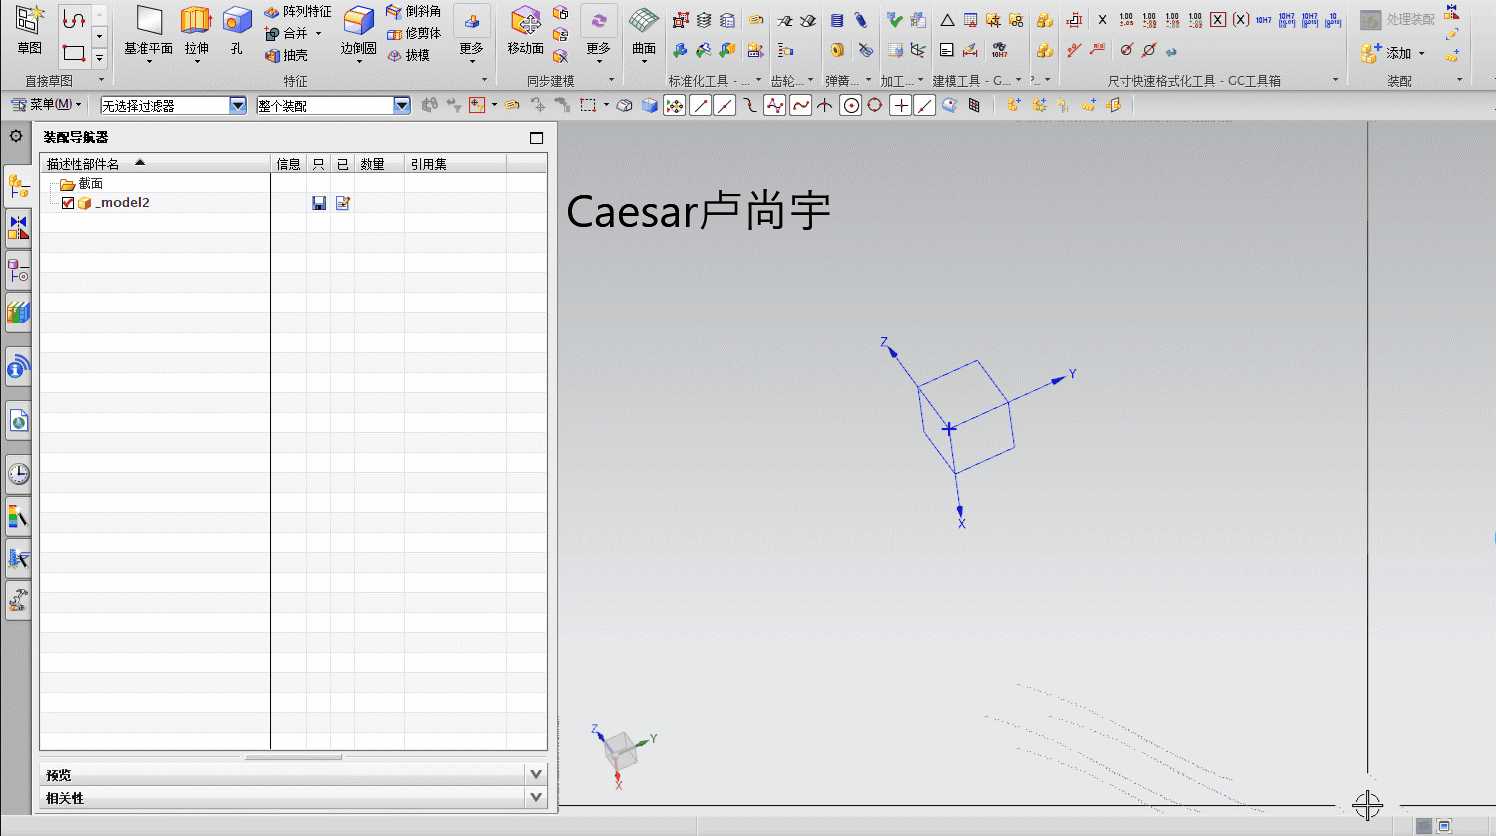Click the X dimension format icon
Screen dimensions: 1496x836
1102,19
